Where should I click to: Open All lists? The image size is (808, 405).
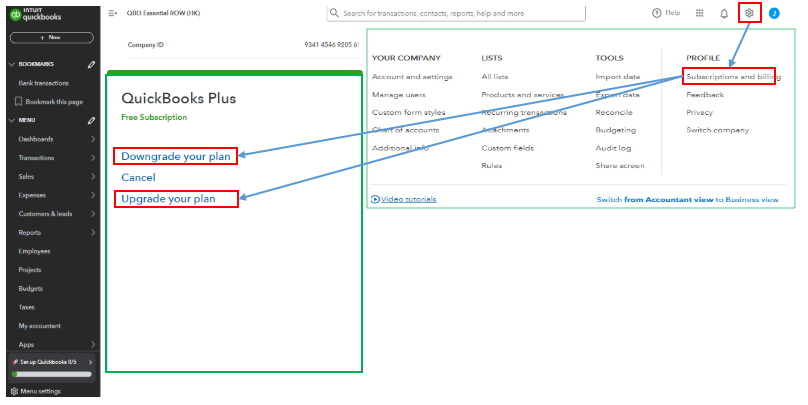point(495,77)
